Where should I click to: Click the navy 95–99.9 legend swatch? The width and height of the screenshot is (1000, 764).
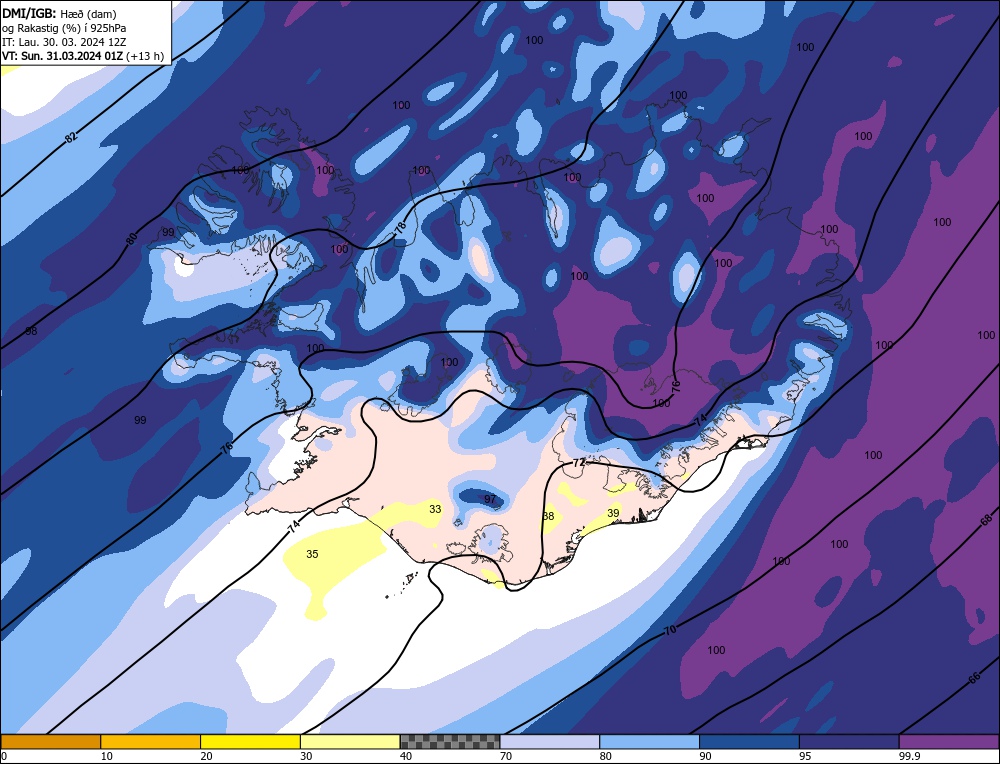click(849, 741)
